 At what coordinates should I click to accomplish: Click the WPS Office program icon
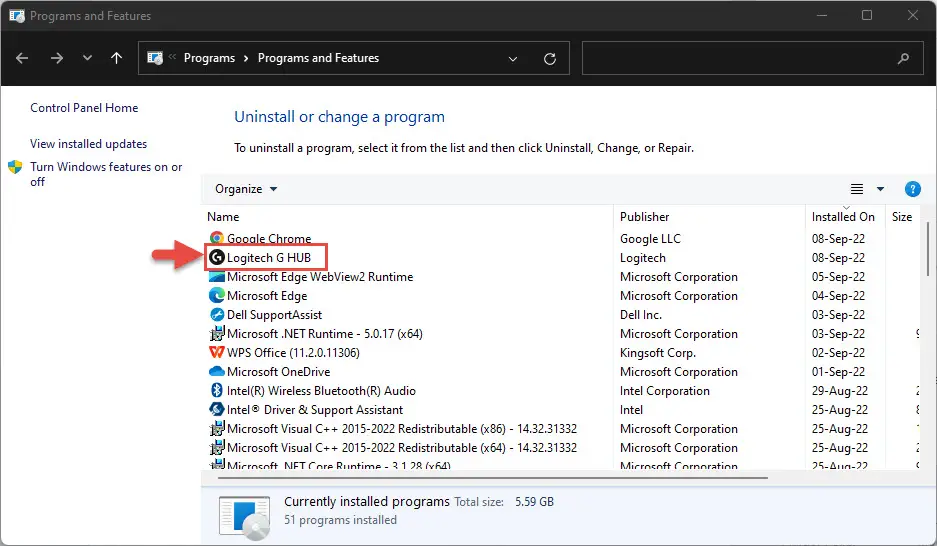[217, 352]
